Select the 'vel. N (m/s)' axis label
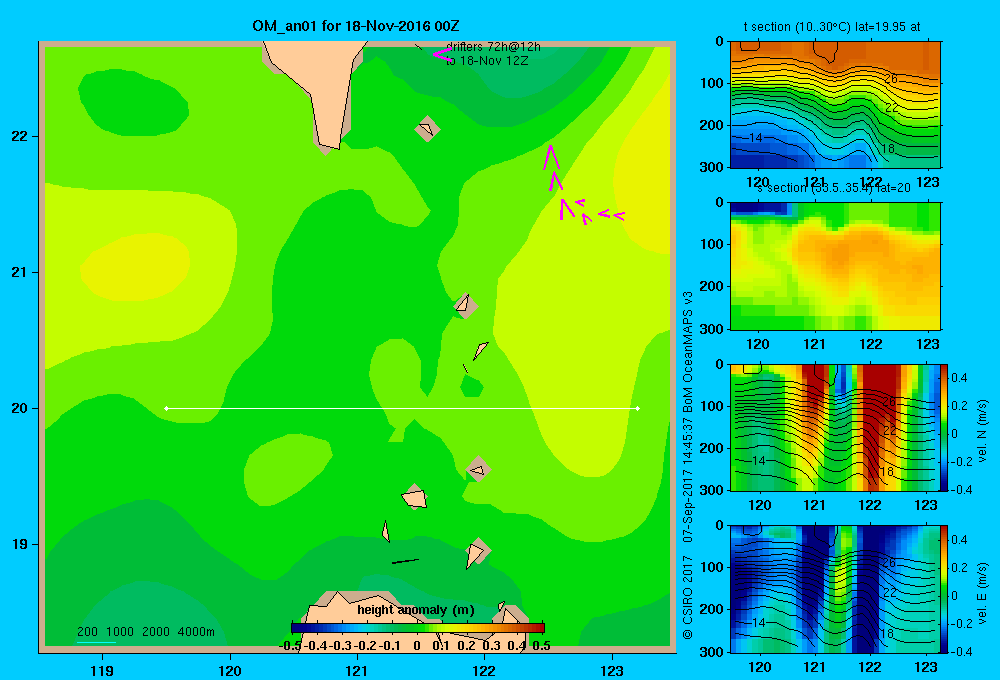This screenshot has width=1000, height=680. [x=983, y=431]
